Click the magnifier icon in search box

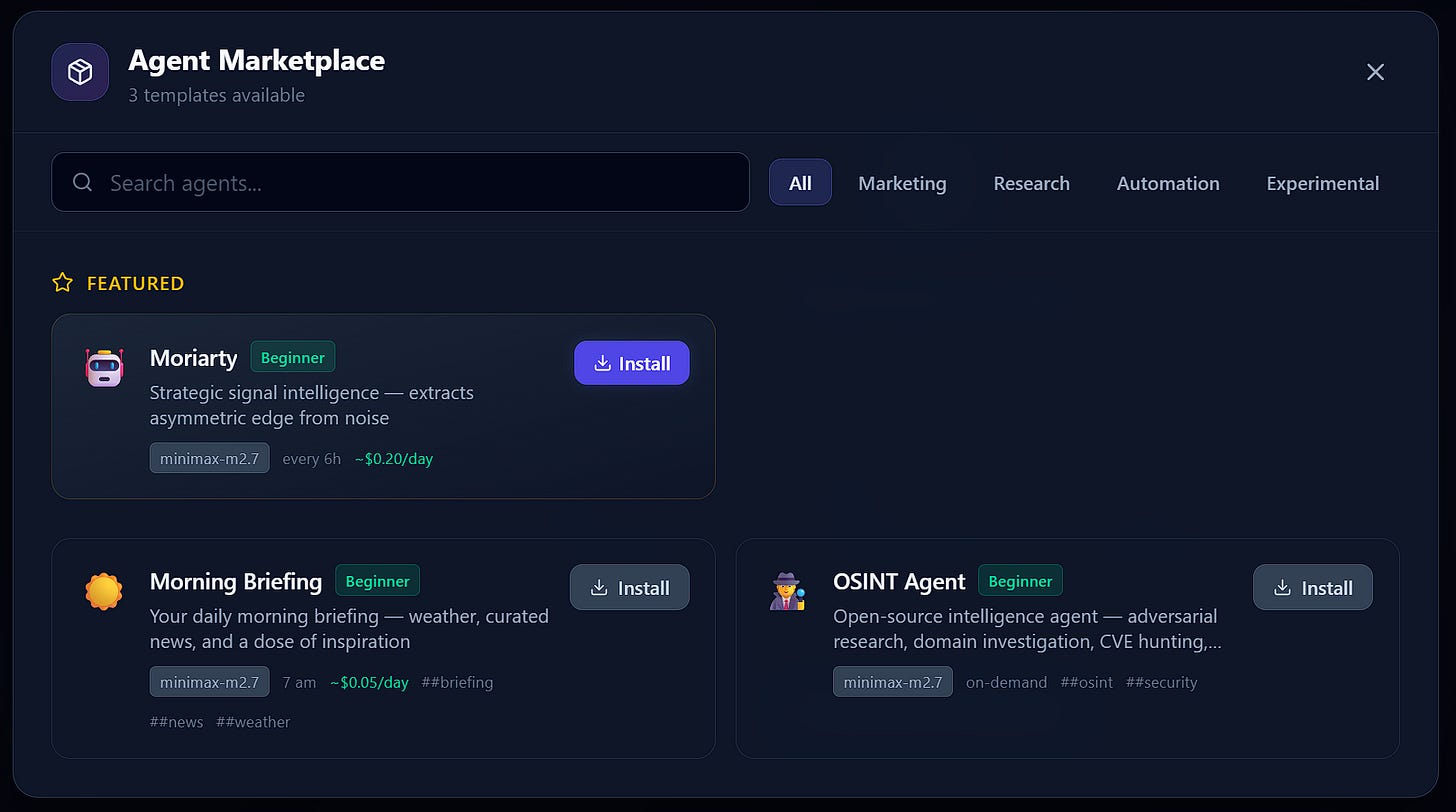click(83, 182)
